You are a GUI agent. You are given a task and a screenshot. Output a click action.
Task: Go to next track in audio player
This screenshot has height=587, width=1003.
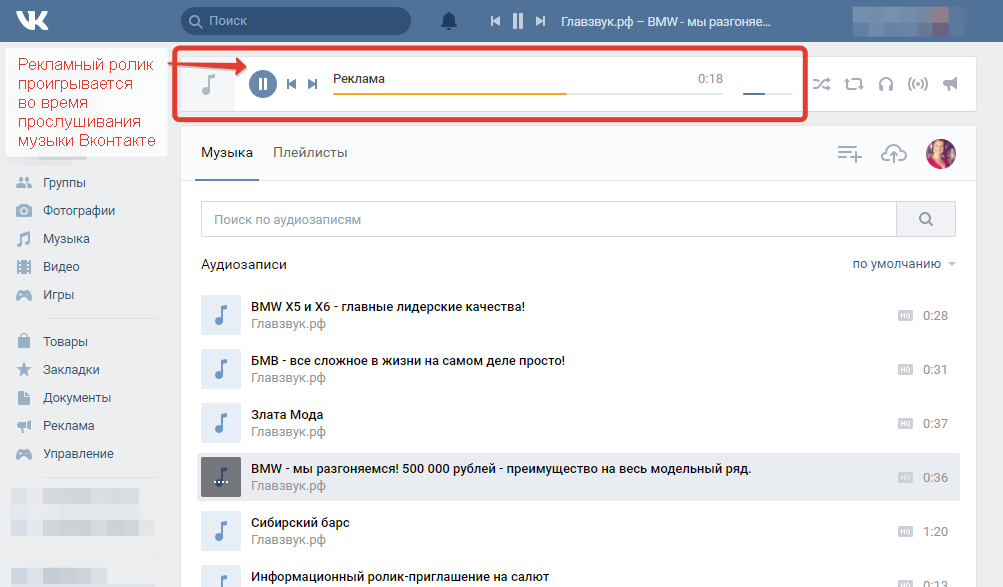click(x=313, y=84)
